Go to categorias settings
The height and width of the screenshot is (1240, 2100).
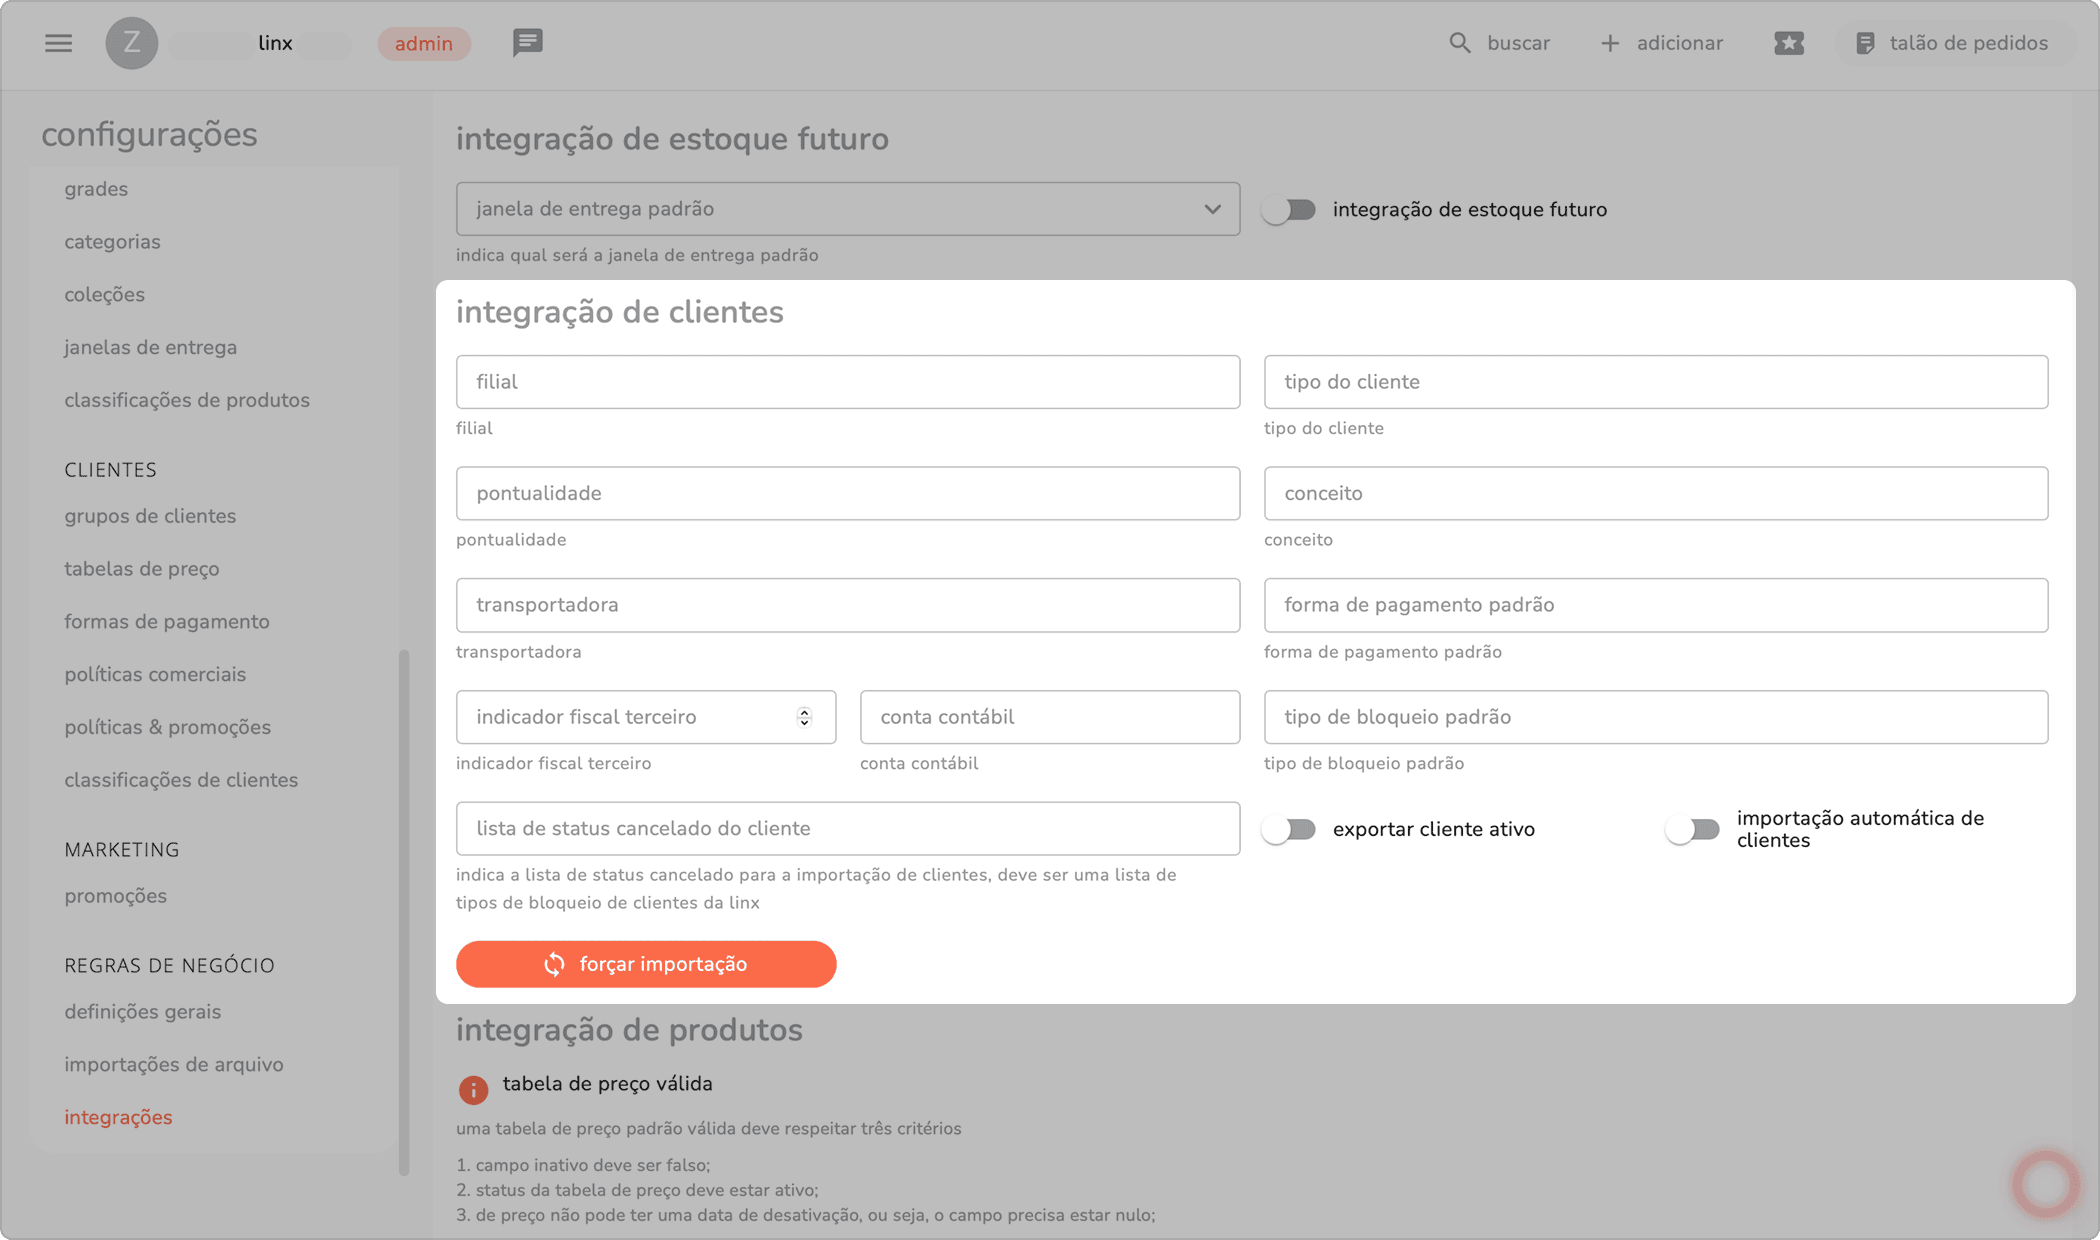coord(112,242)
